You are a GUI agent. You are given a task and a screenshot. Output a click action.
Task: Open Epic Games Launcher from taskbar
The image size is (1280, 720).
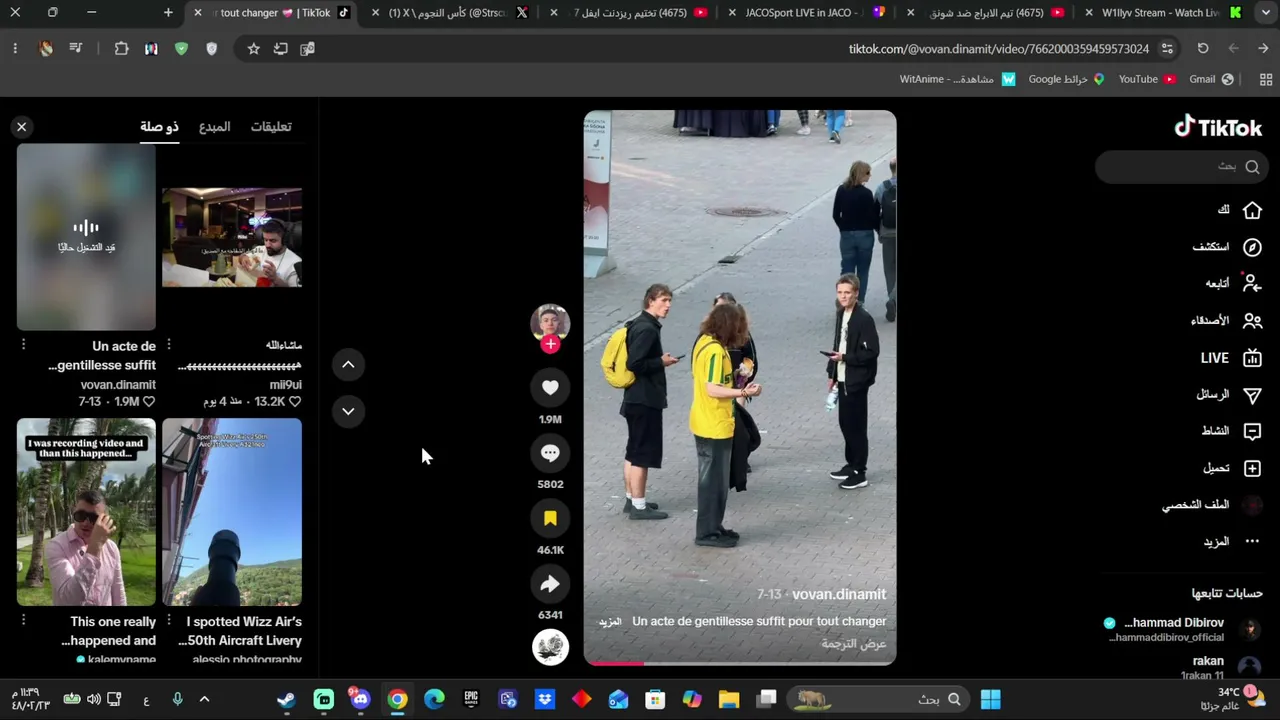(x=471, y=699)
